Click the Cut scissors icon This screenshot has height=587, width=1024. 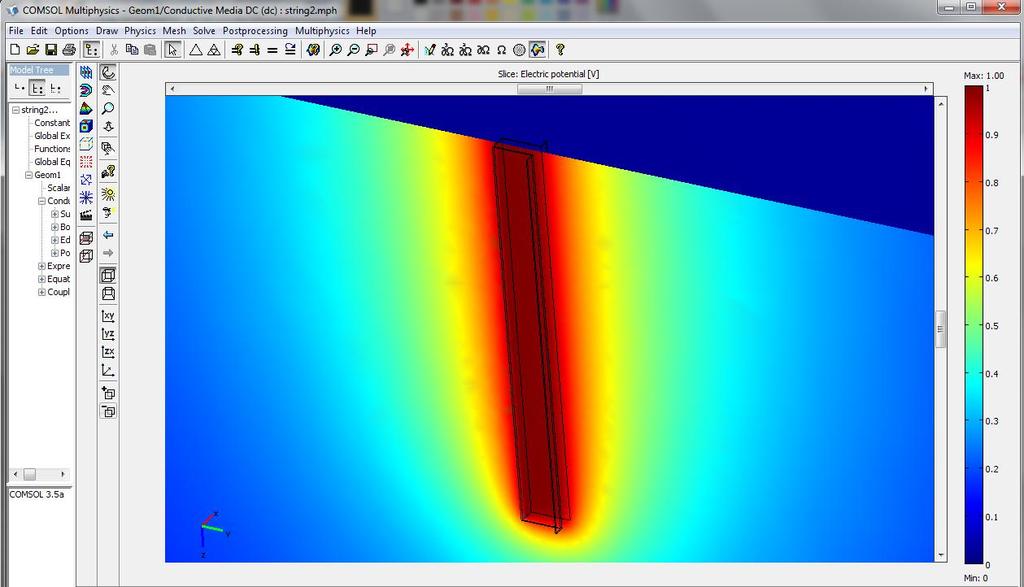coord(114,50)
